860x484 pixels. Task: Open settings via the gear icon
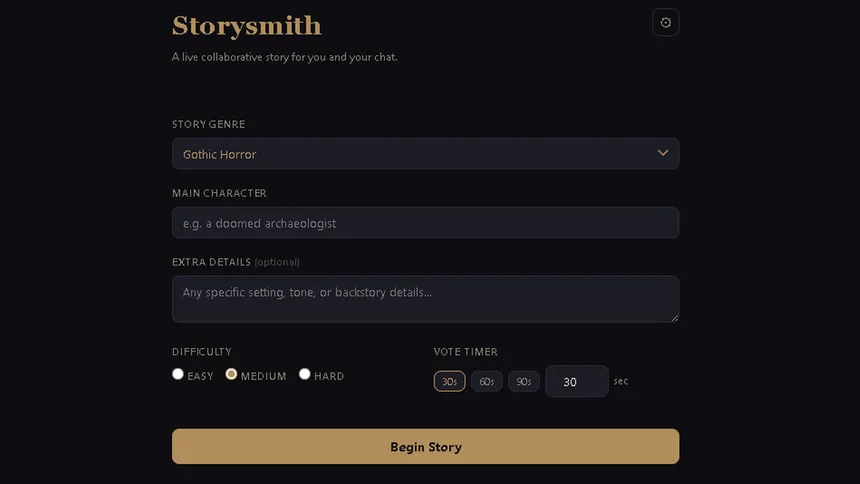[665, 22]
